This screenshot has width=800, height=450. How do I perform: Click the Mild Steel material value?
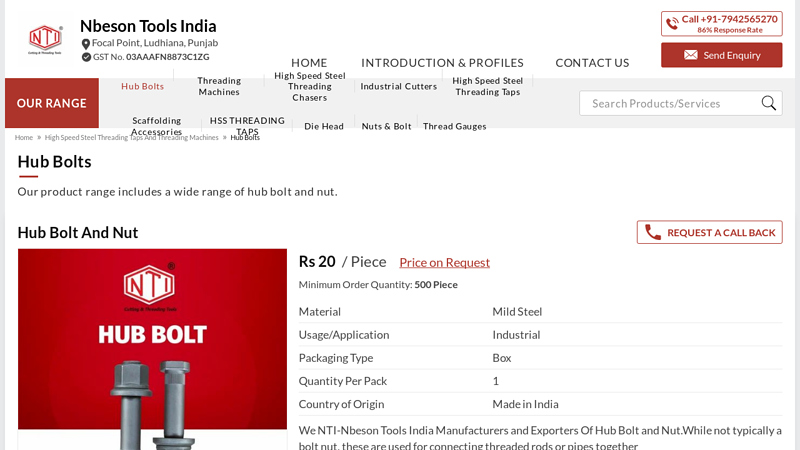tap(517, 312)
